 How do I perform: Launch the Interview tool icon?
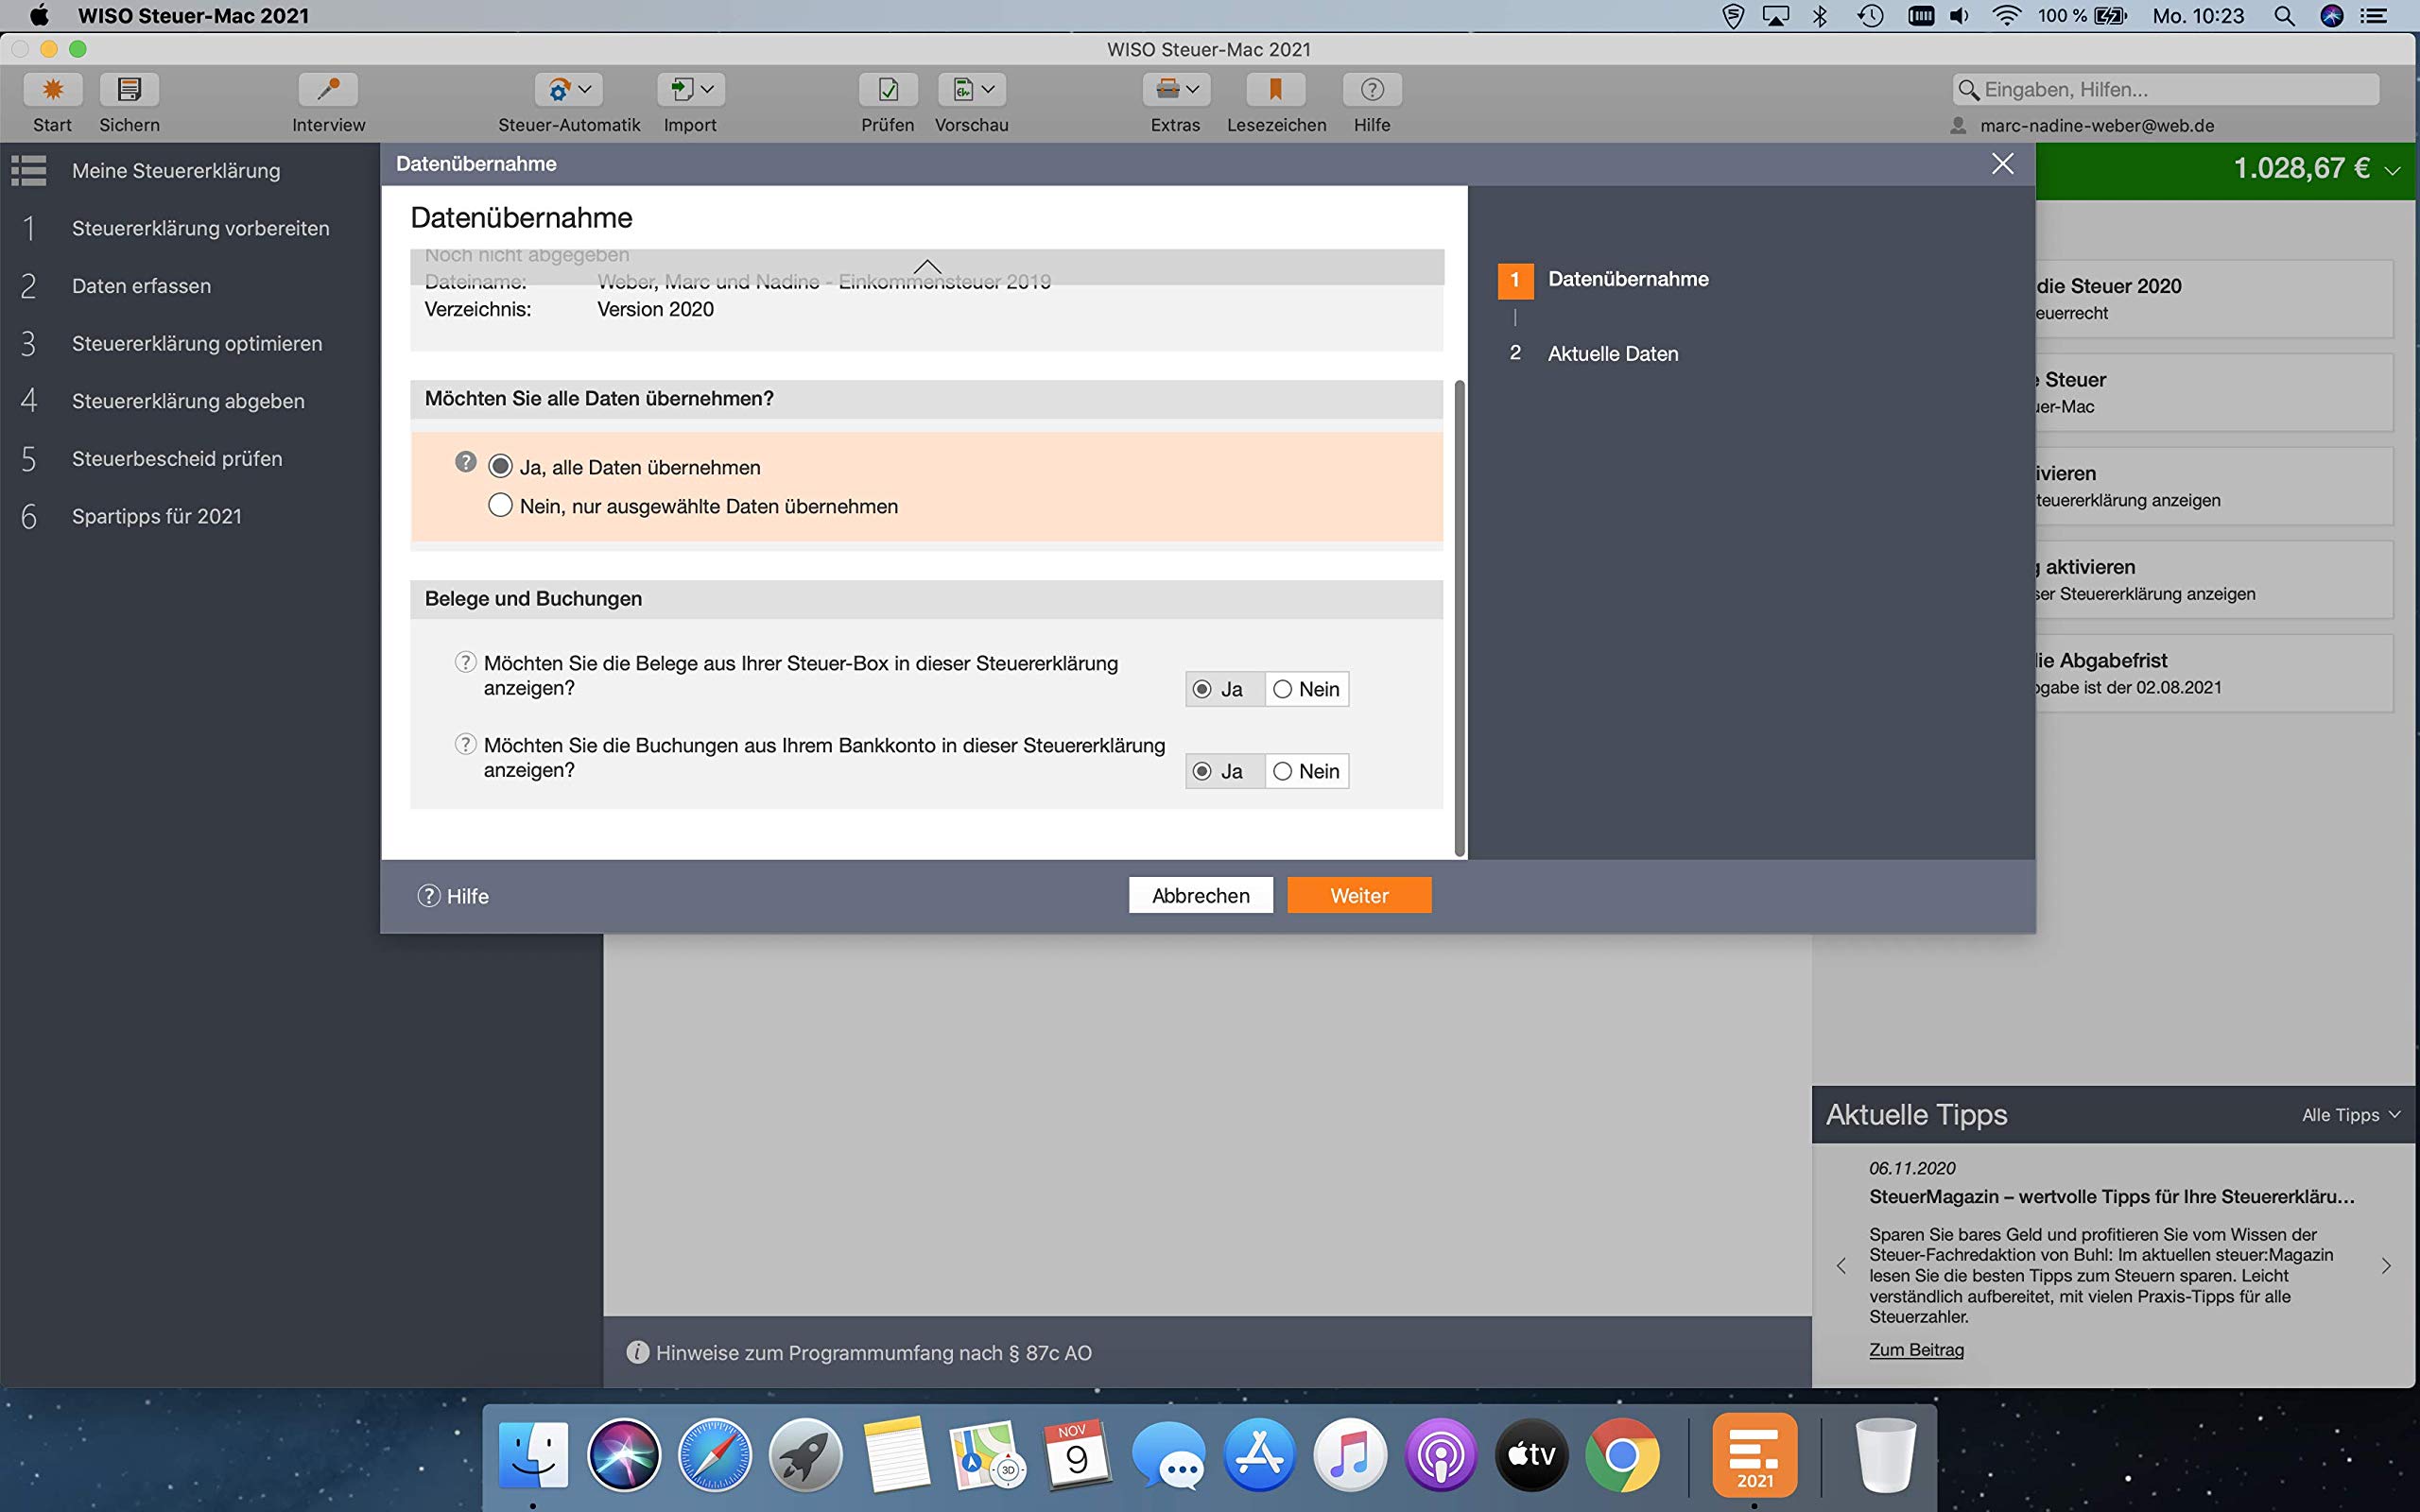click(x=328, y=90)
